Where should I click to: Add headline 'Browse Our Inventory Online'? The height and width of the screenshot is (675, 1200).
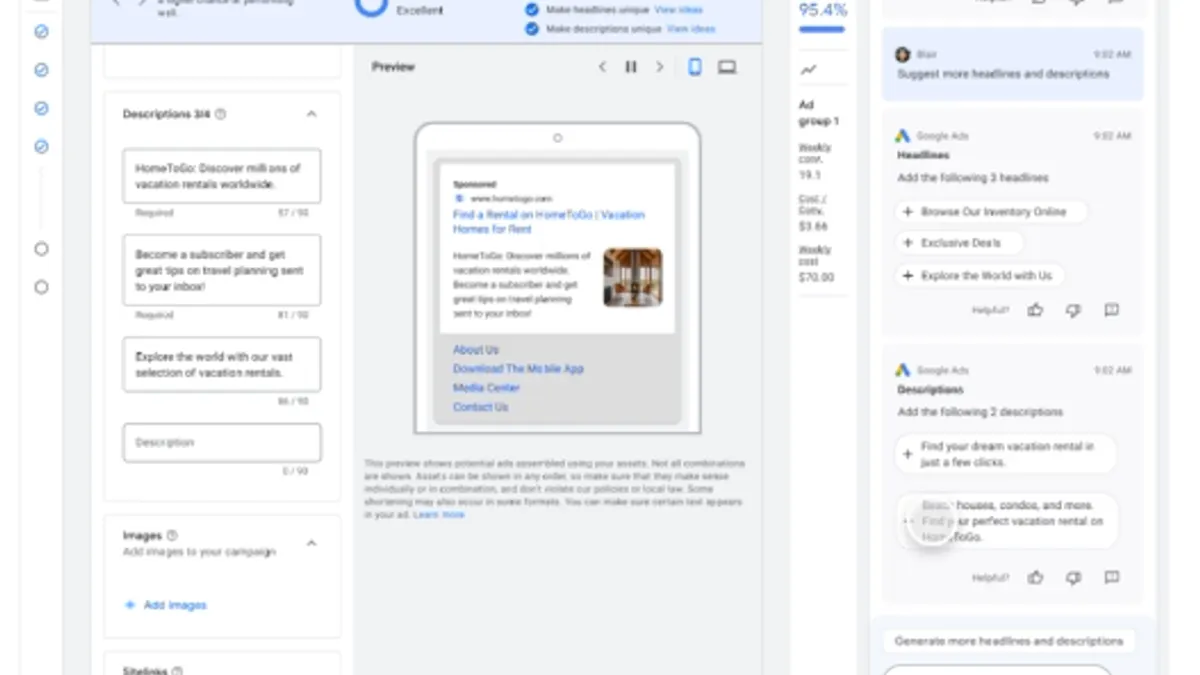tap(990, 212)
